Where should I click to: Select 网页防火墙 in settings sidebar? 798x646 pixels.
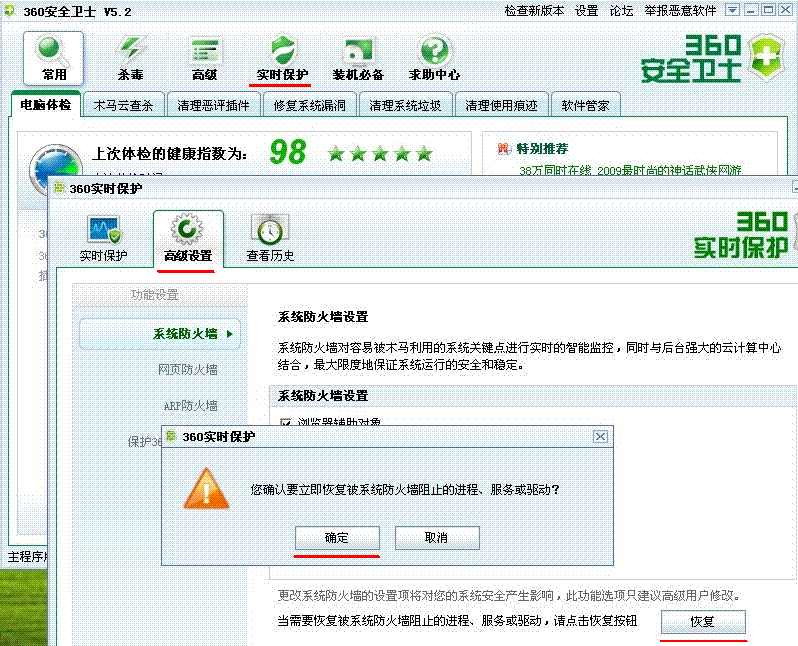[x=187, y=370]
